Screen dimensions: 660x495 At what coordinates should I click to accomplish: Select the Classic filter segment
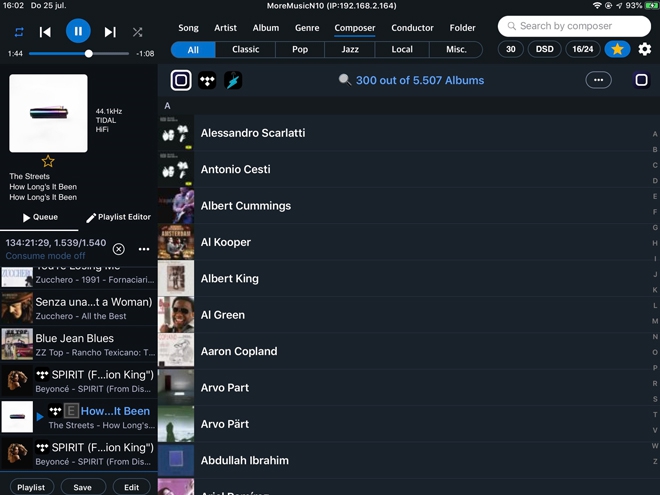point(245,49)
